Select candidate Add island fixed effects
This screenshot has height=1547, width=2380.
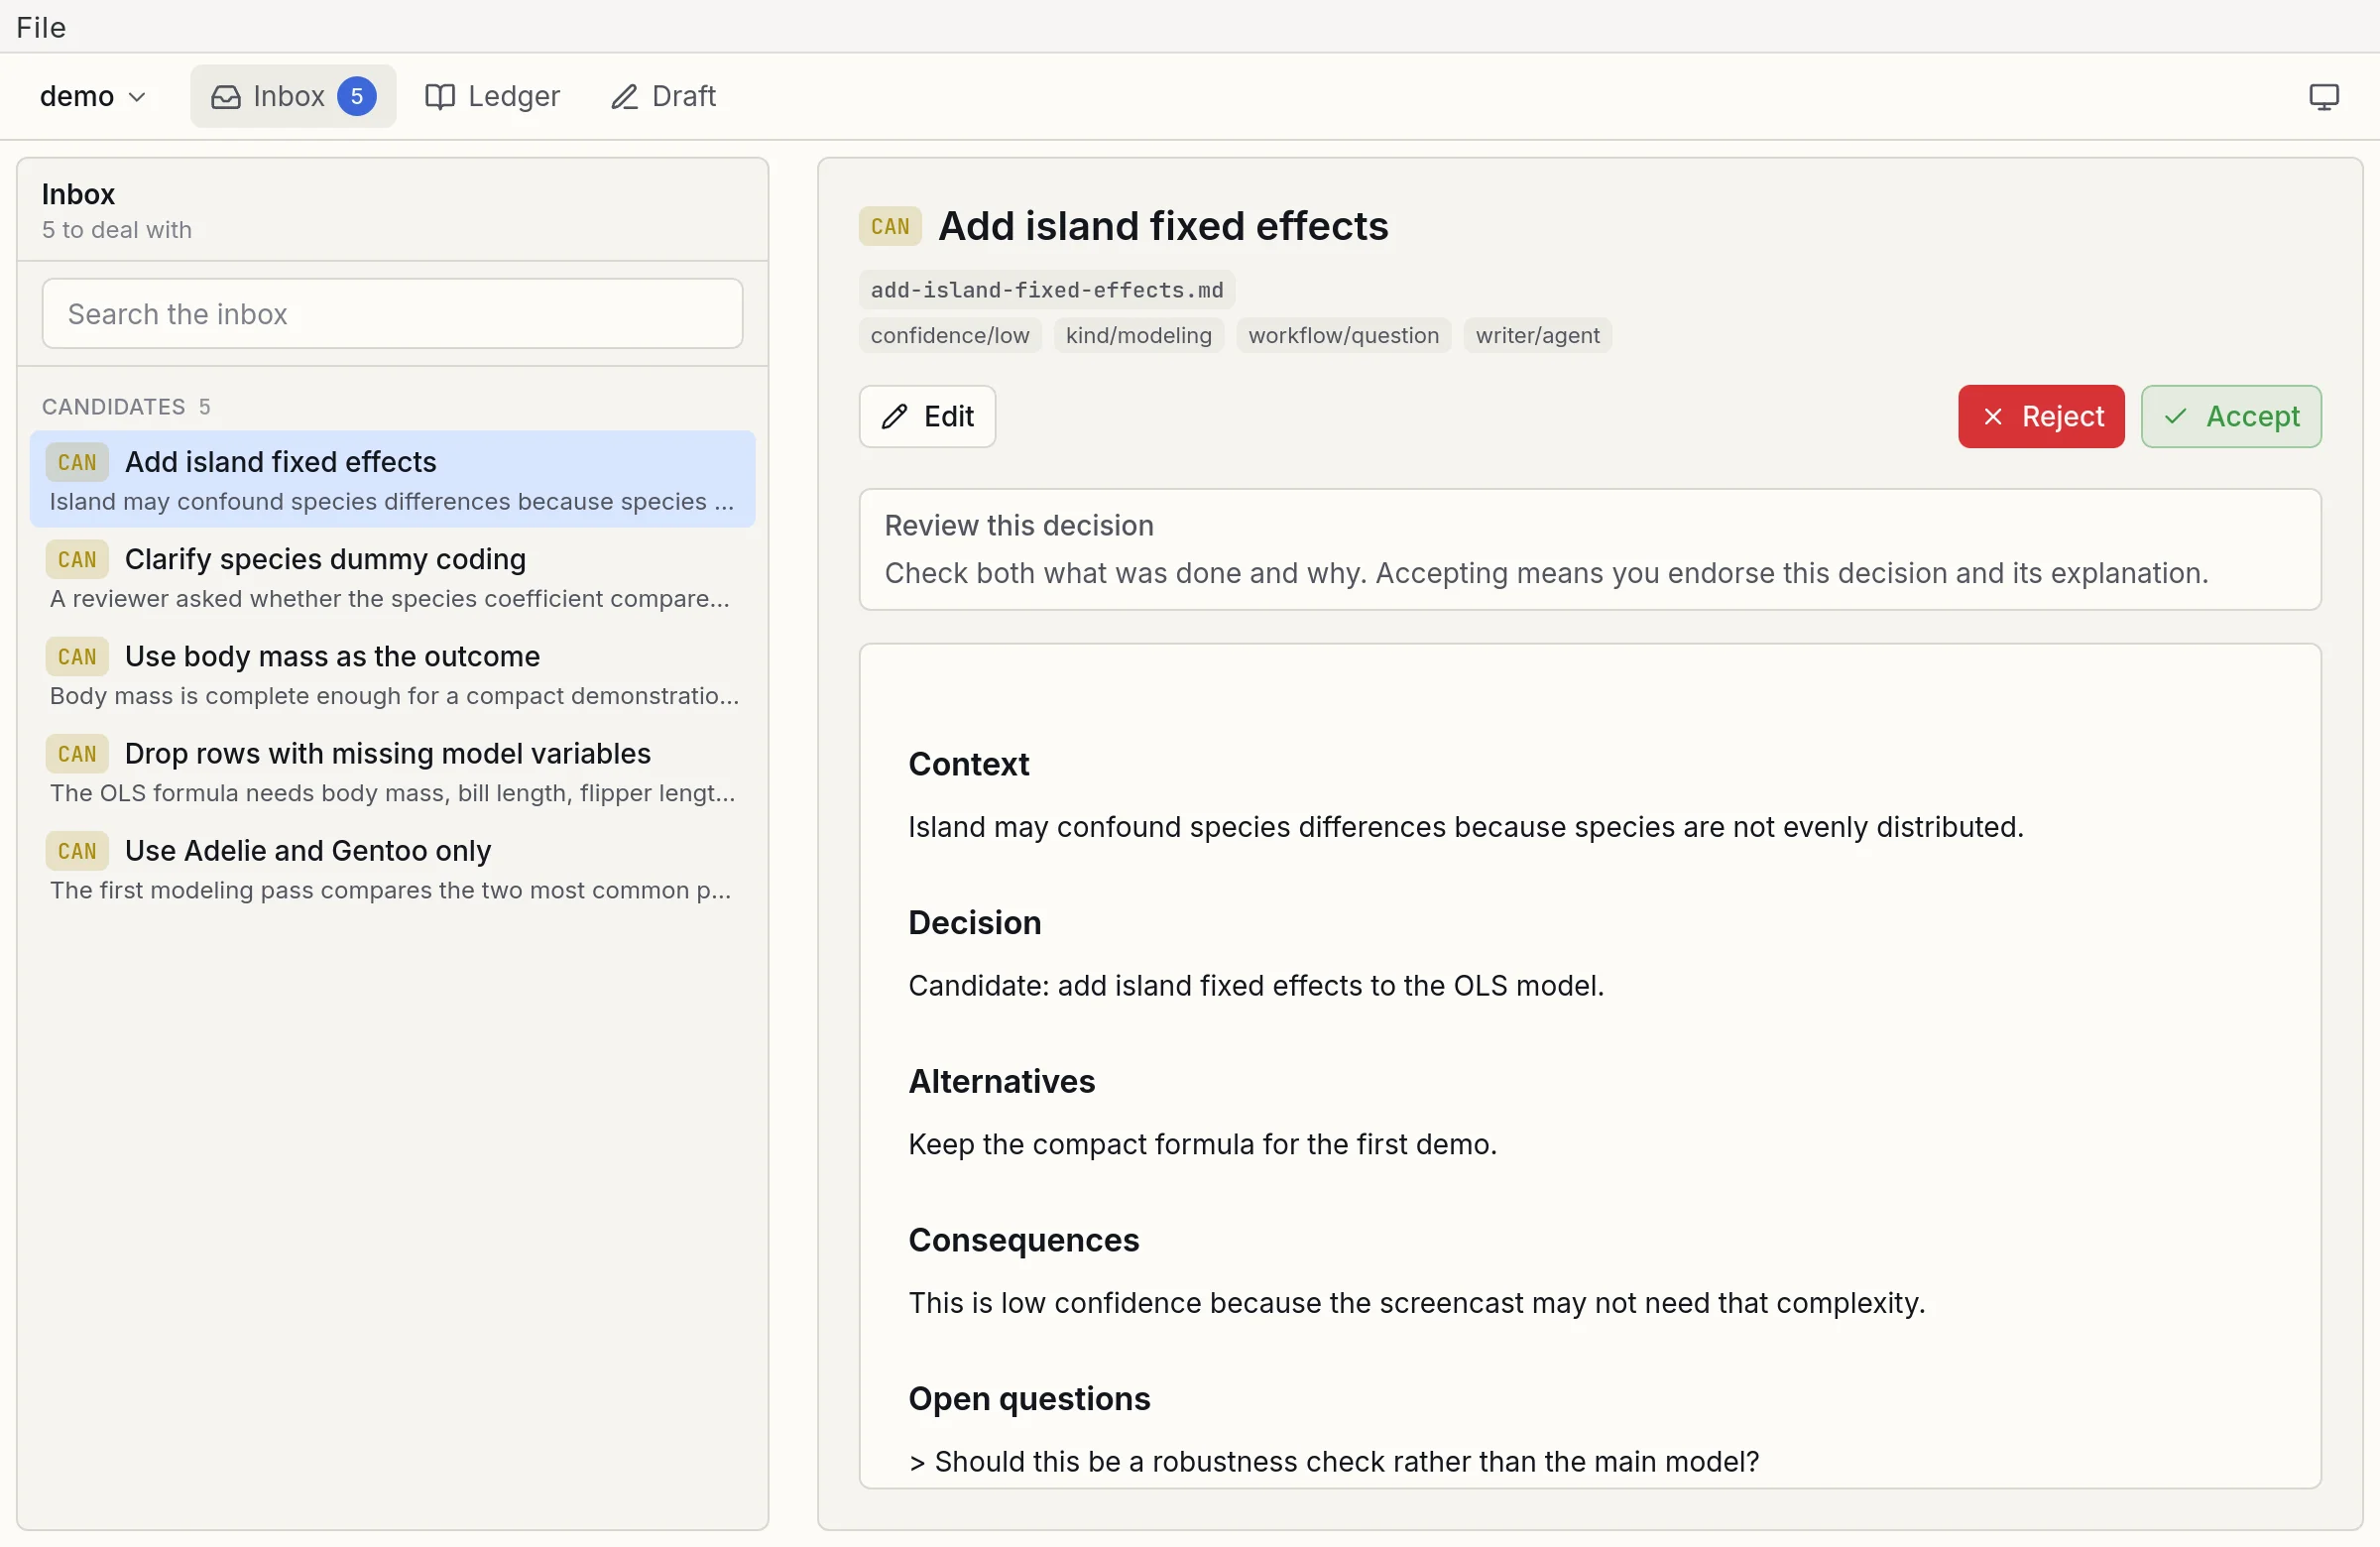point(392,479)
